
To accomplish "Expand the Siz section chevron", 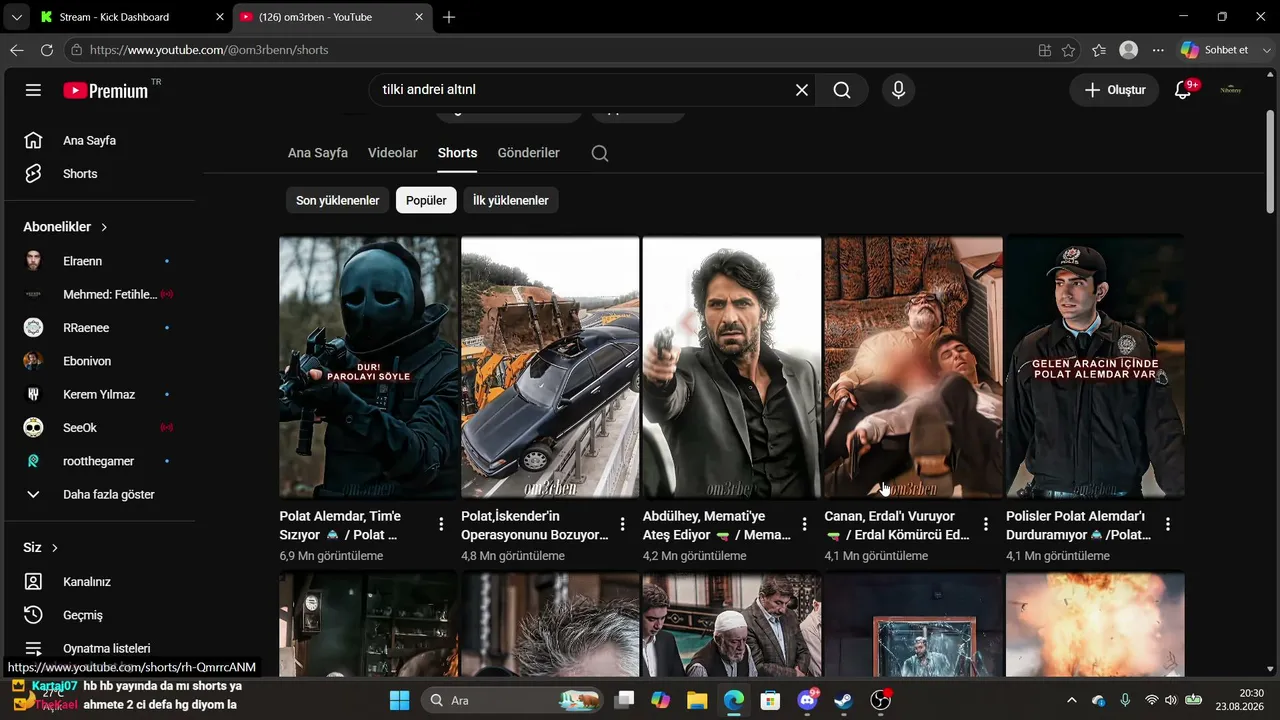I will [55, 548].
